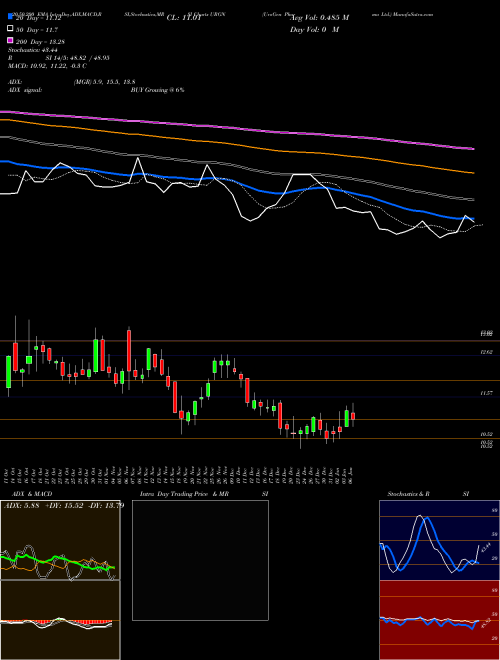Click the MACD histogram chart panel
Image resolution: width=500 pixels, height=660 pixels.
coord(60,620)
